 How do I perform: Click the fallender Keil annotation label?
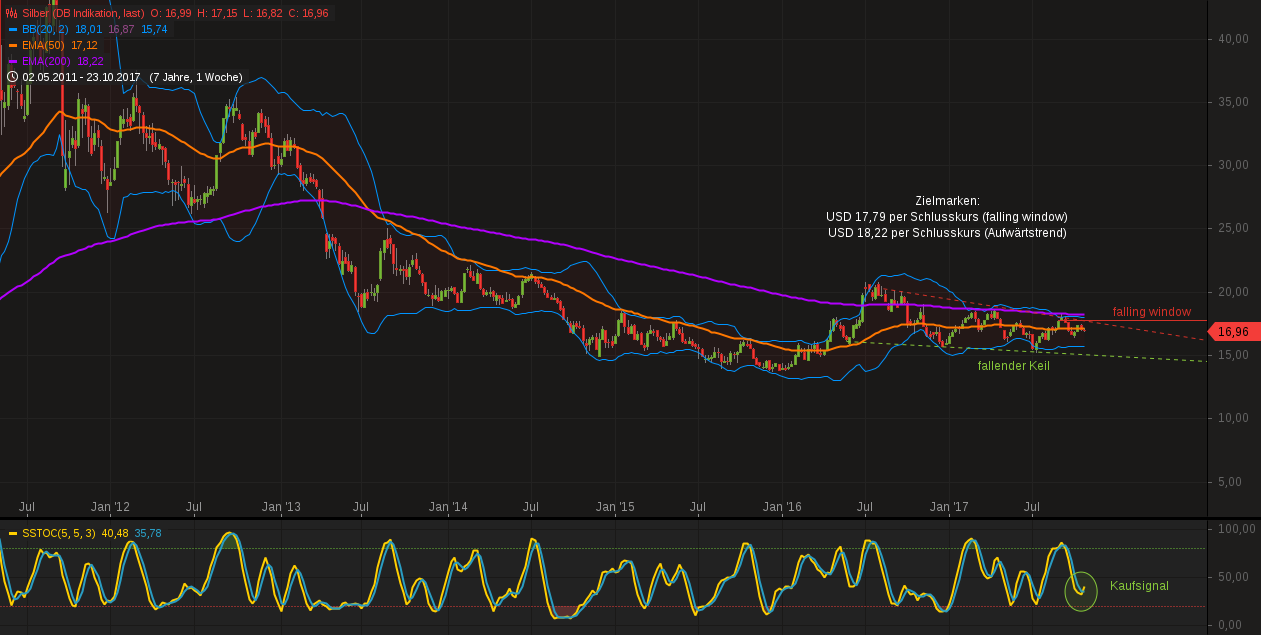1014,366
